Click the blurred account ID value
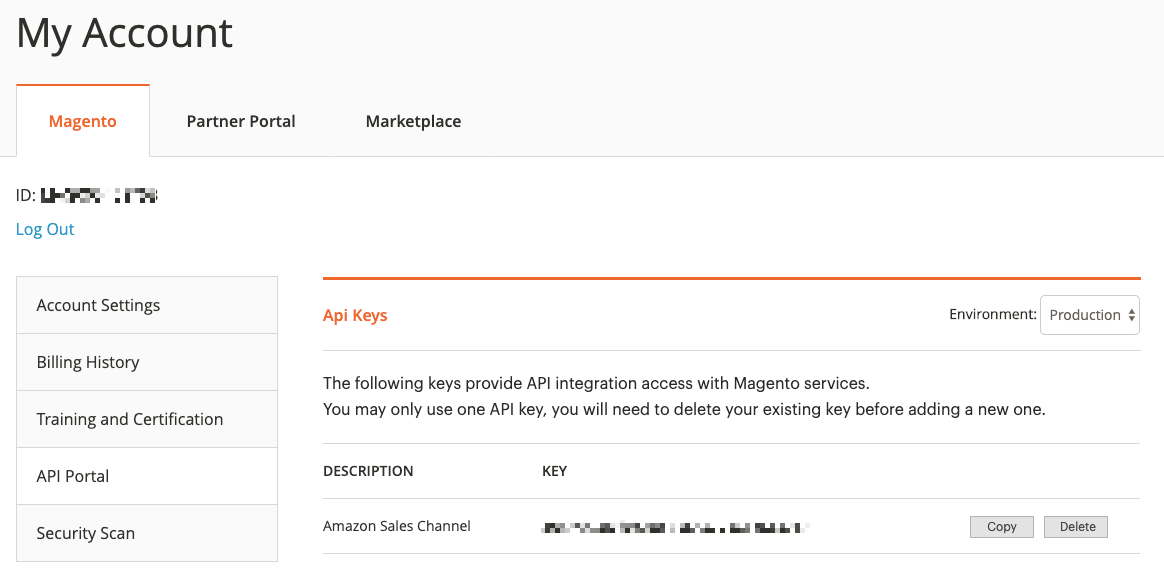1164x568 pixels. pyautogui.click(x=99, y=196)
